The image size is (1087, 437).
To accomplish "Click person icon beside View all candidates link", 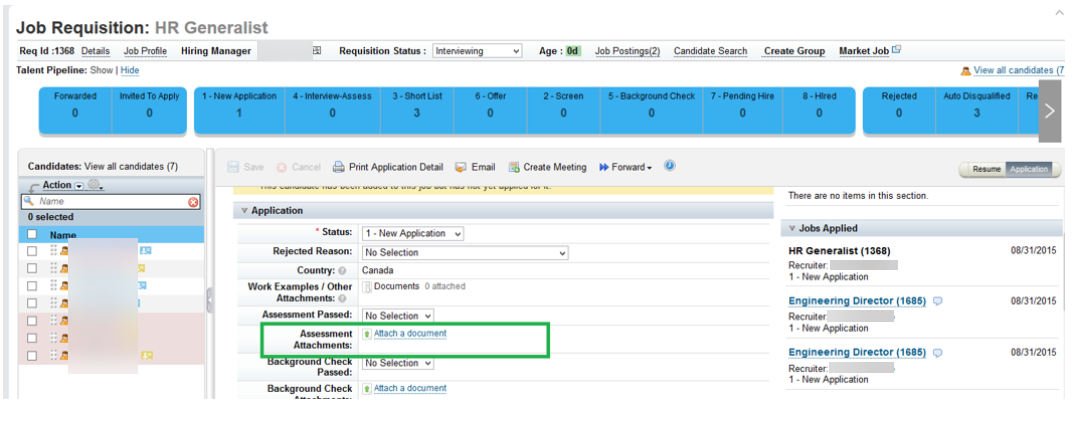I will point(966,71).
